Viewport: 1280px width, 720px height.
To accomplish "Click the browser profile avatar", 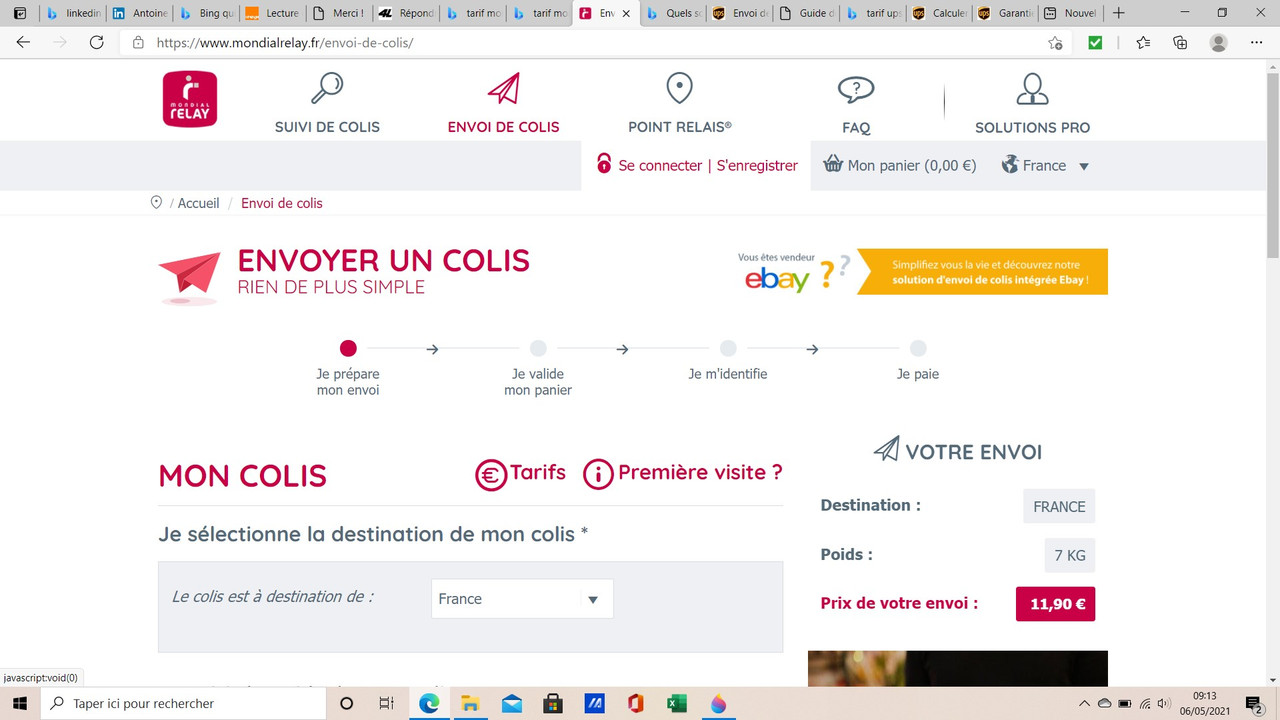I will click(x=1218, y=42).
